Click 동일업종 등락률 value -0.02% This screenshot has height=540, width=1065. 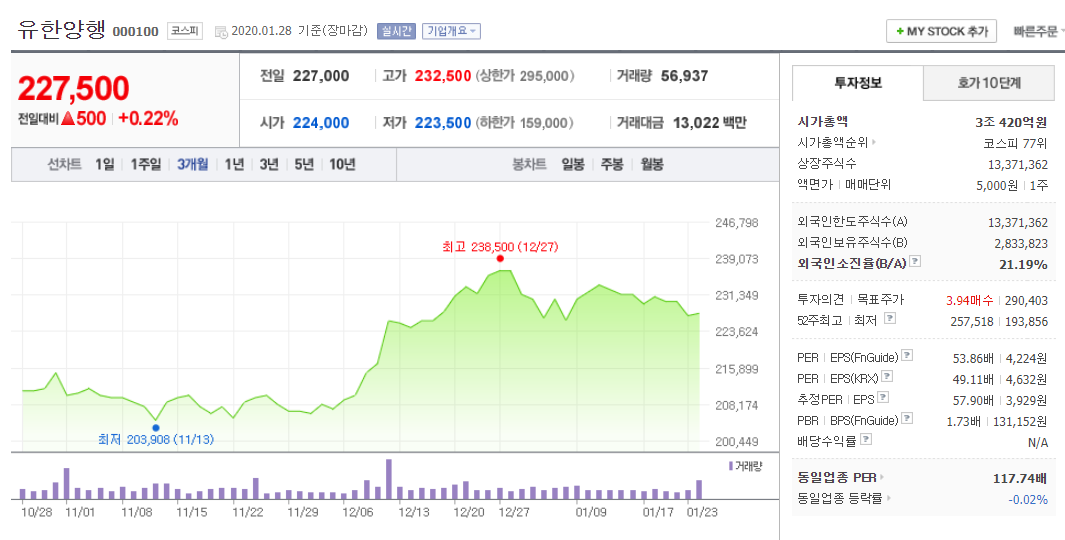[1028, 500]
